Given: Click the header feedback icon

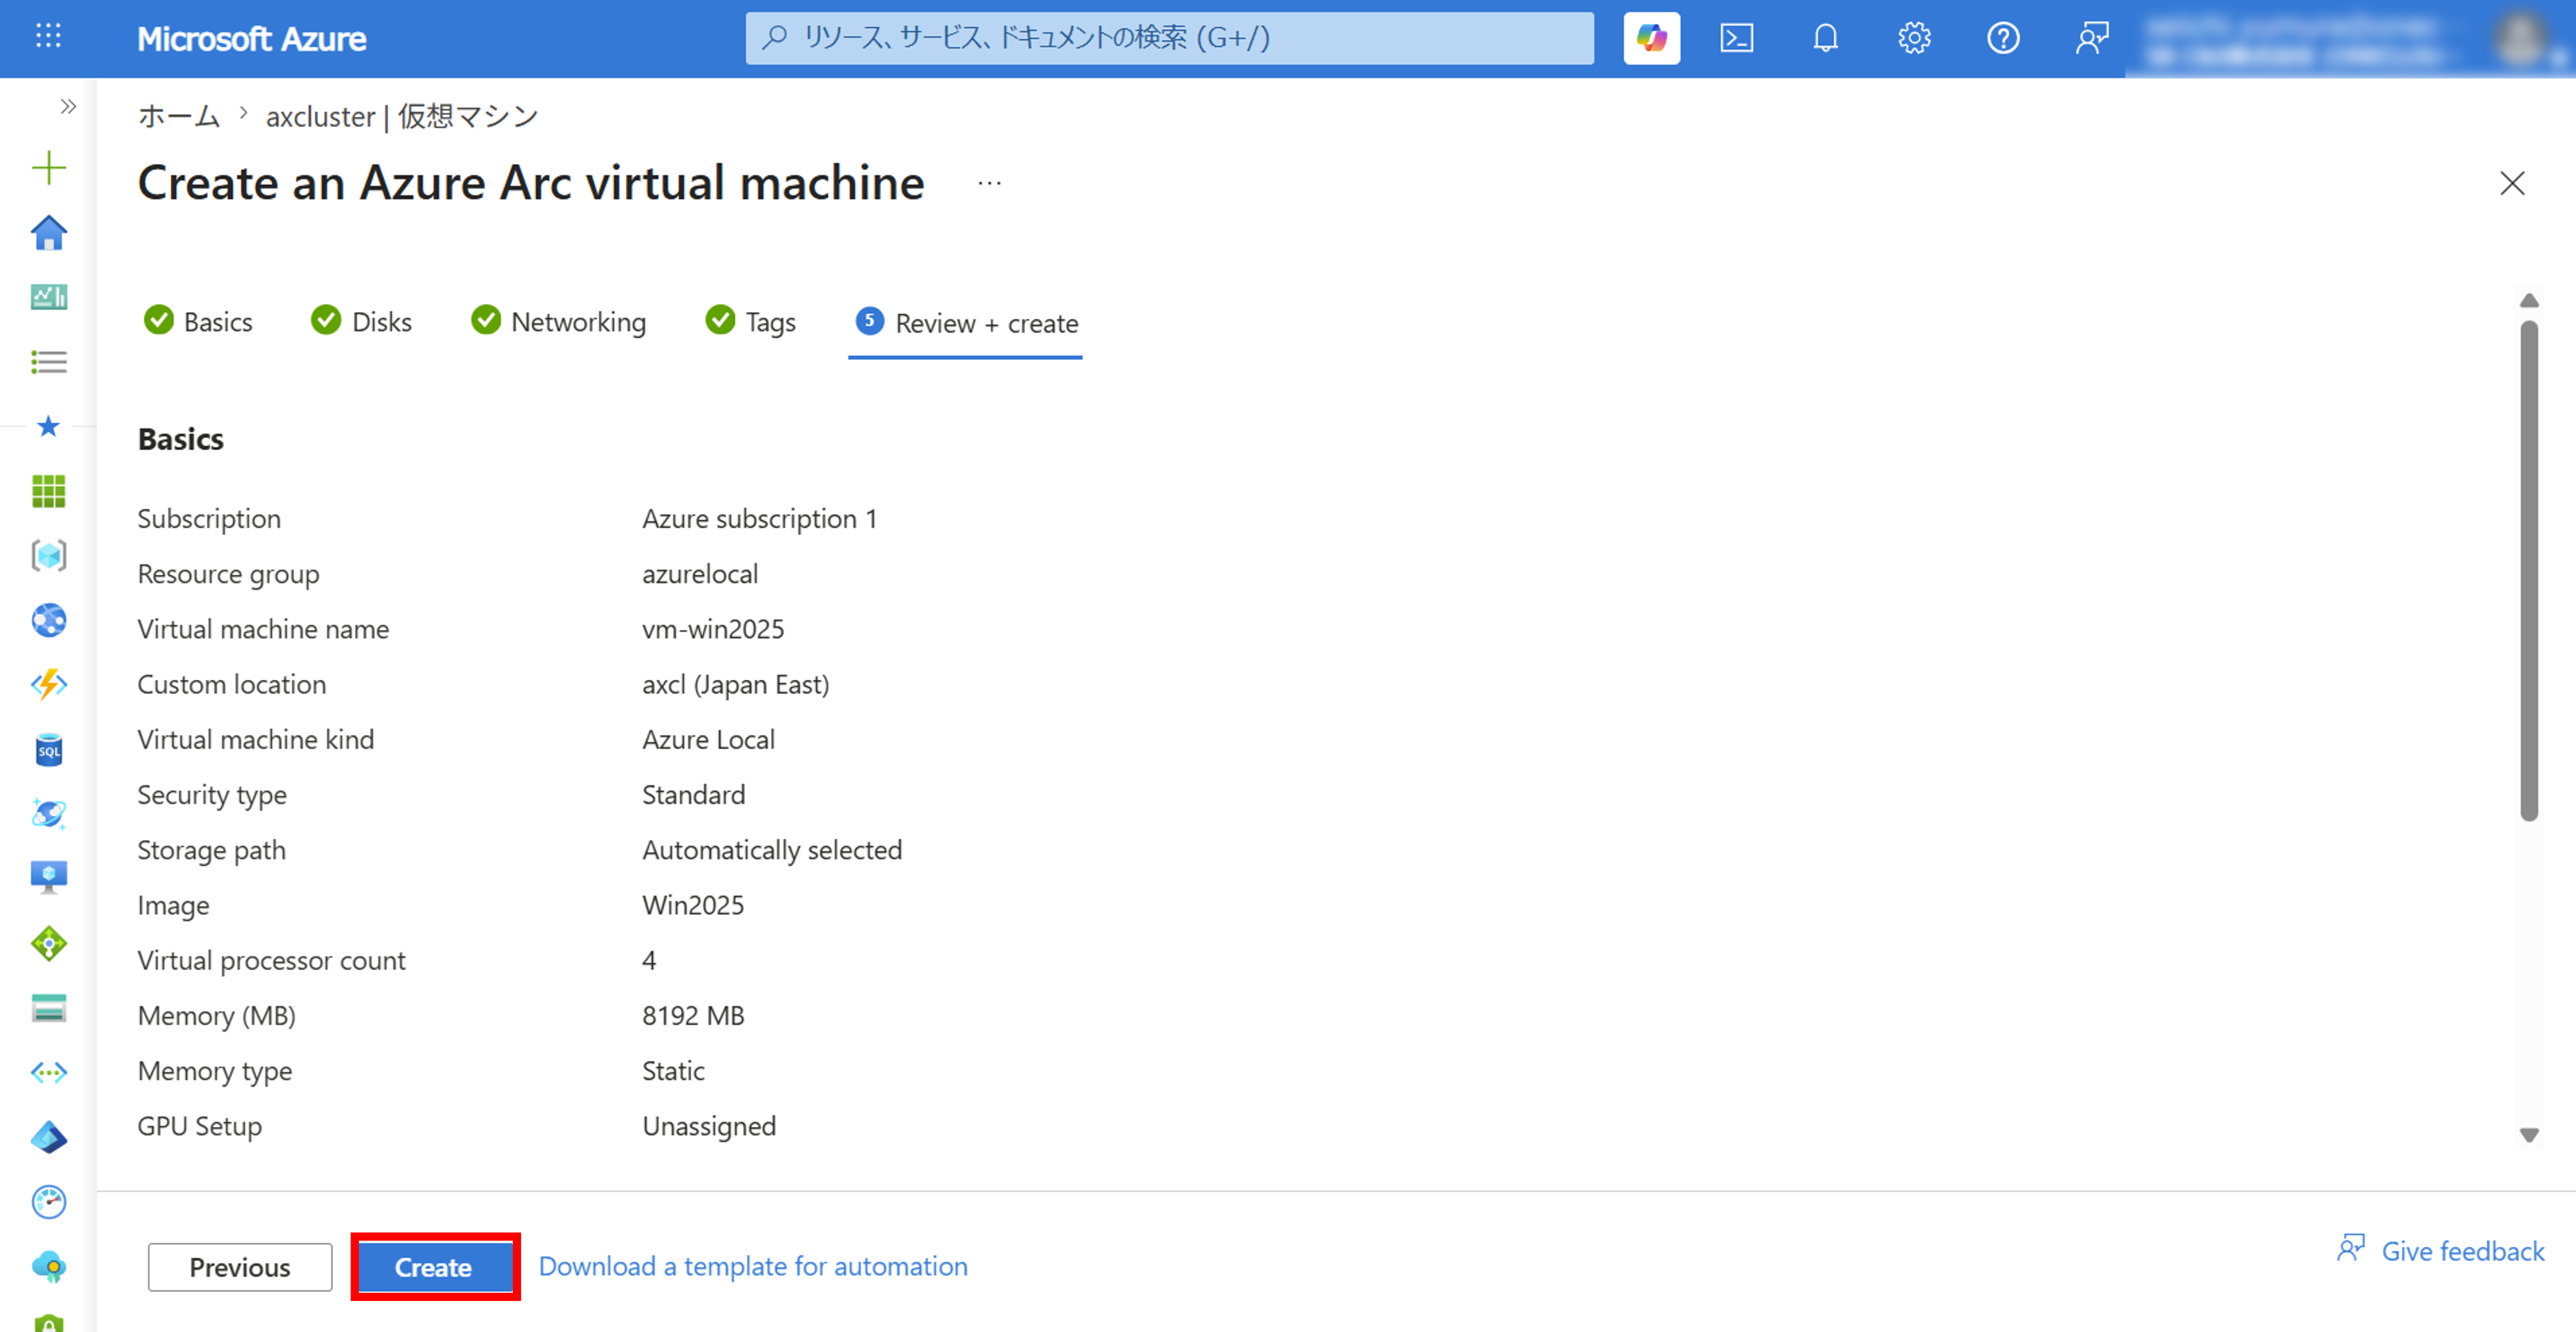Looking at the screenshot, I should coord(2092,38).
